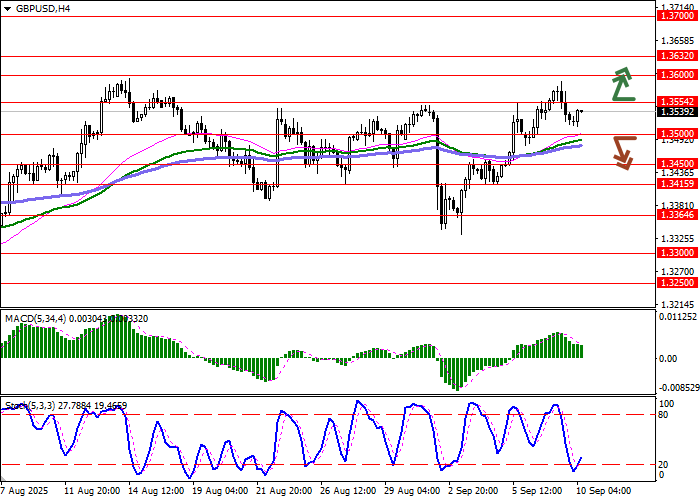Click the '2 Sep 20:00' time label
This screenshot has width=700, height=500.
(475, 491)
